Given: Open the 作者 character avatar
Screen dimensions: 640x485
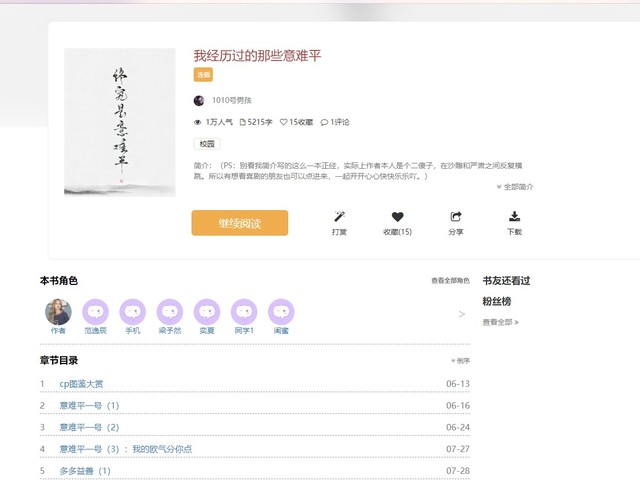Looking at the screenshot, I should 58,312.
